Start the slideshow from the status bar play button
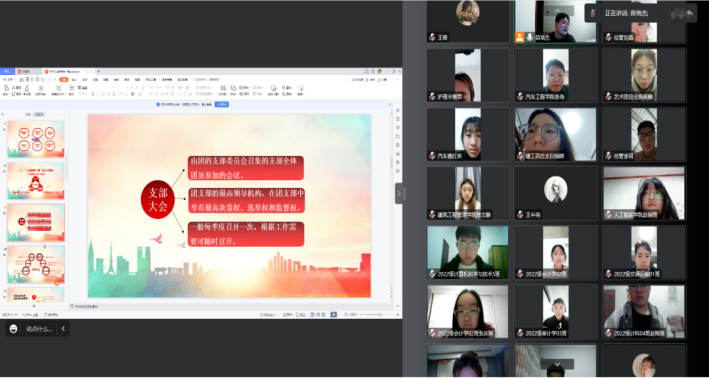This screenshot has width=709, height=378. 333,315
